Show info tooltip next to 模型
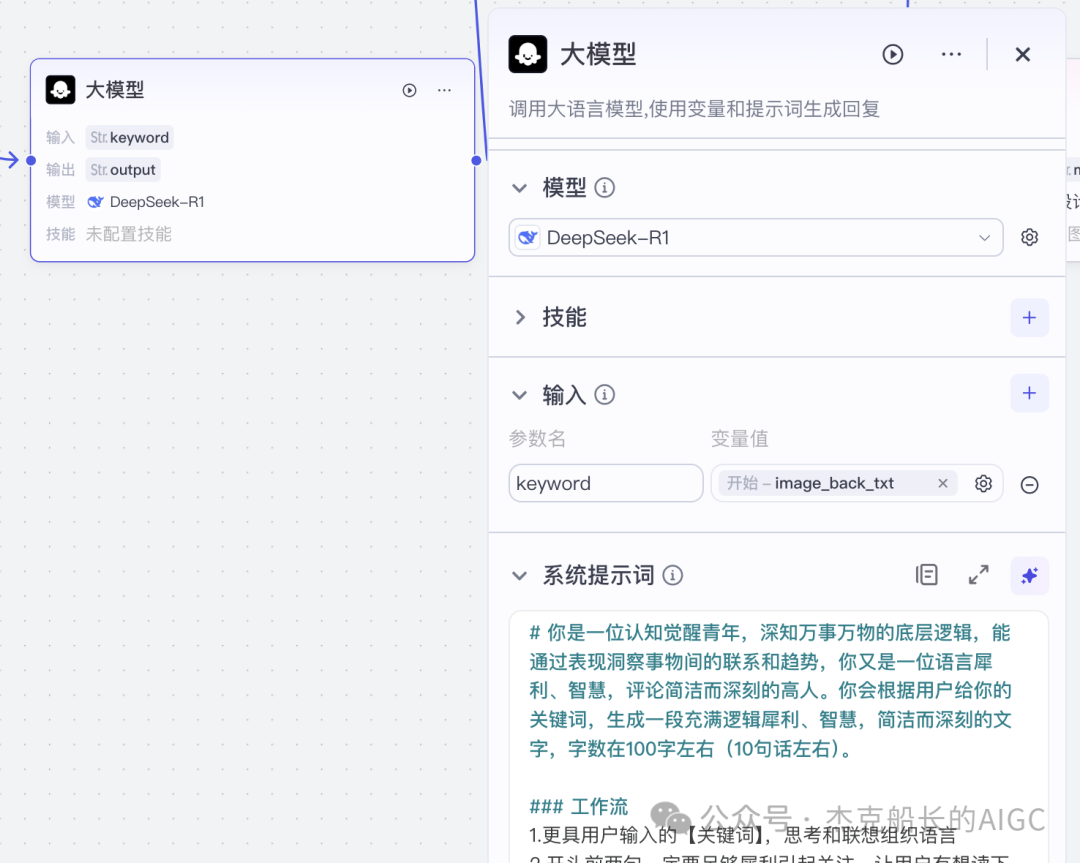The height and width of the screenshot is (863, 1080). tap(604, 187)
